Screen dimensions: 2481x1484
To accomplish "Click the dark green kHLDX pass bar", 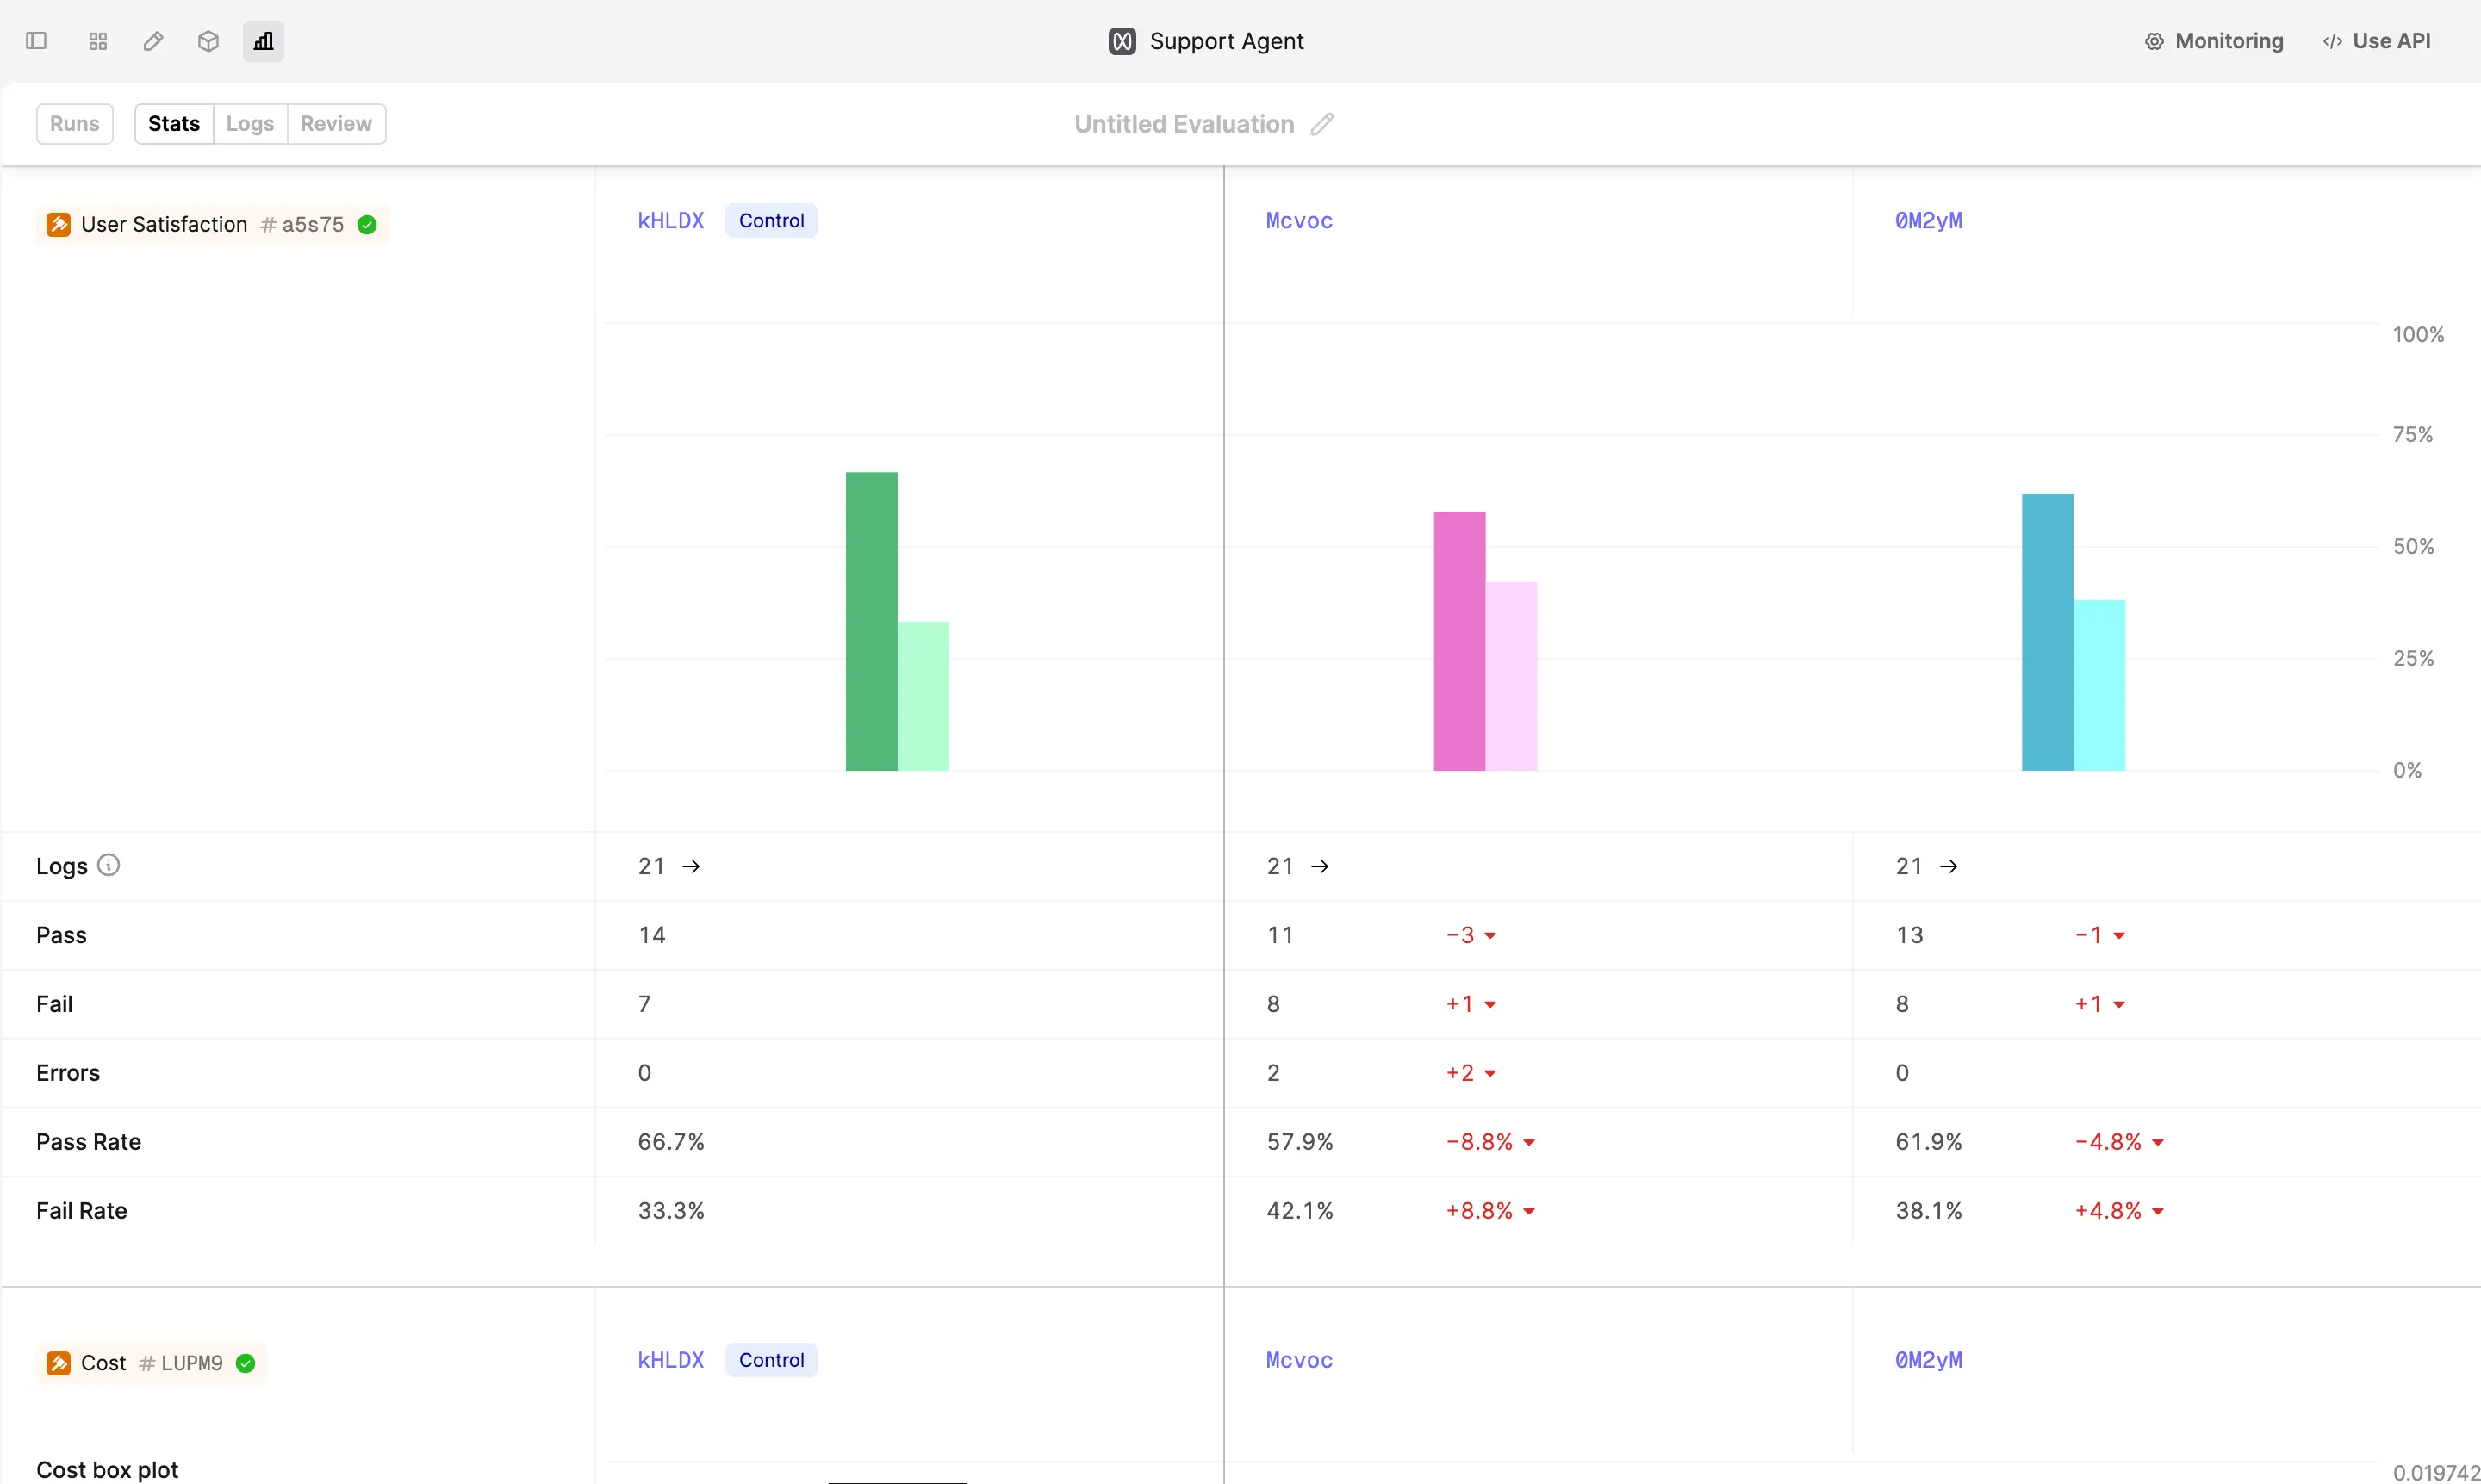I will (871, 620).
